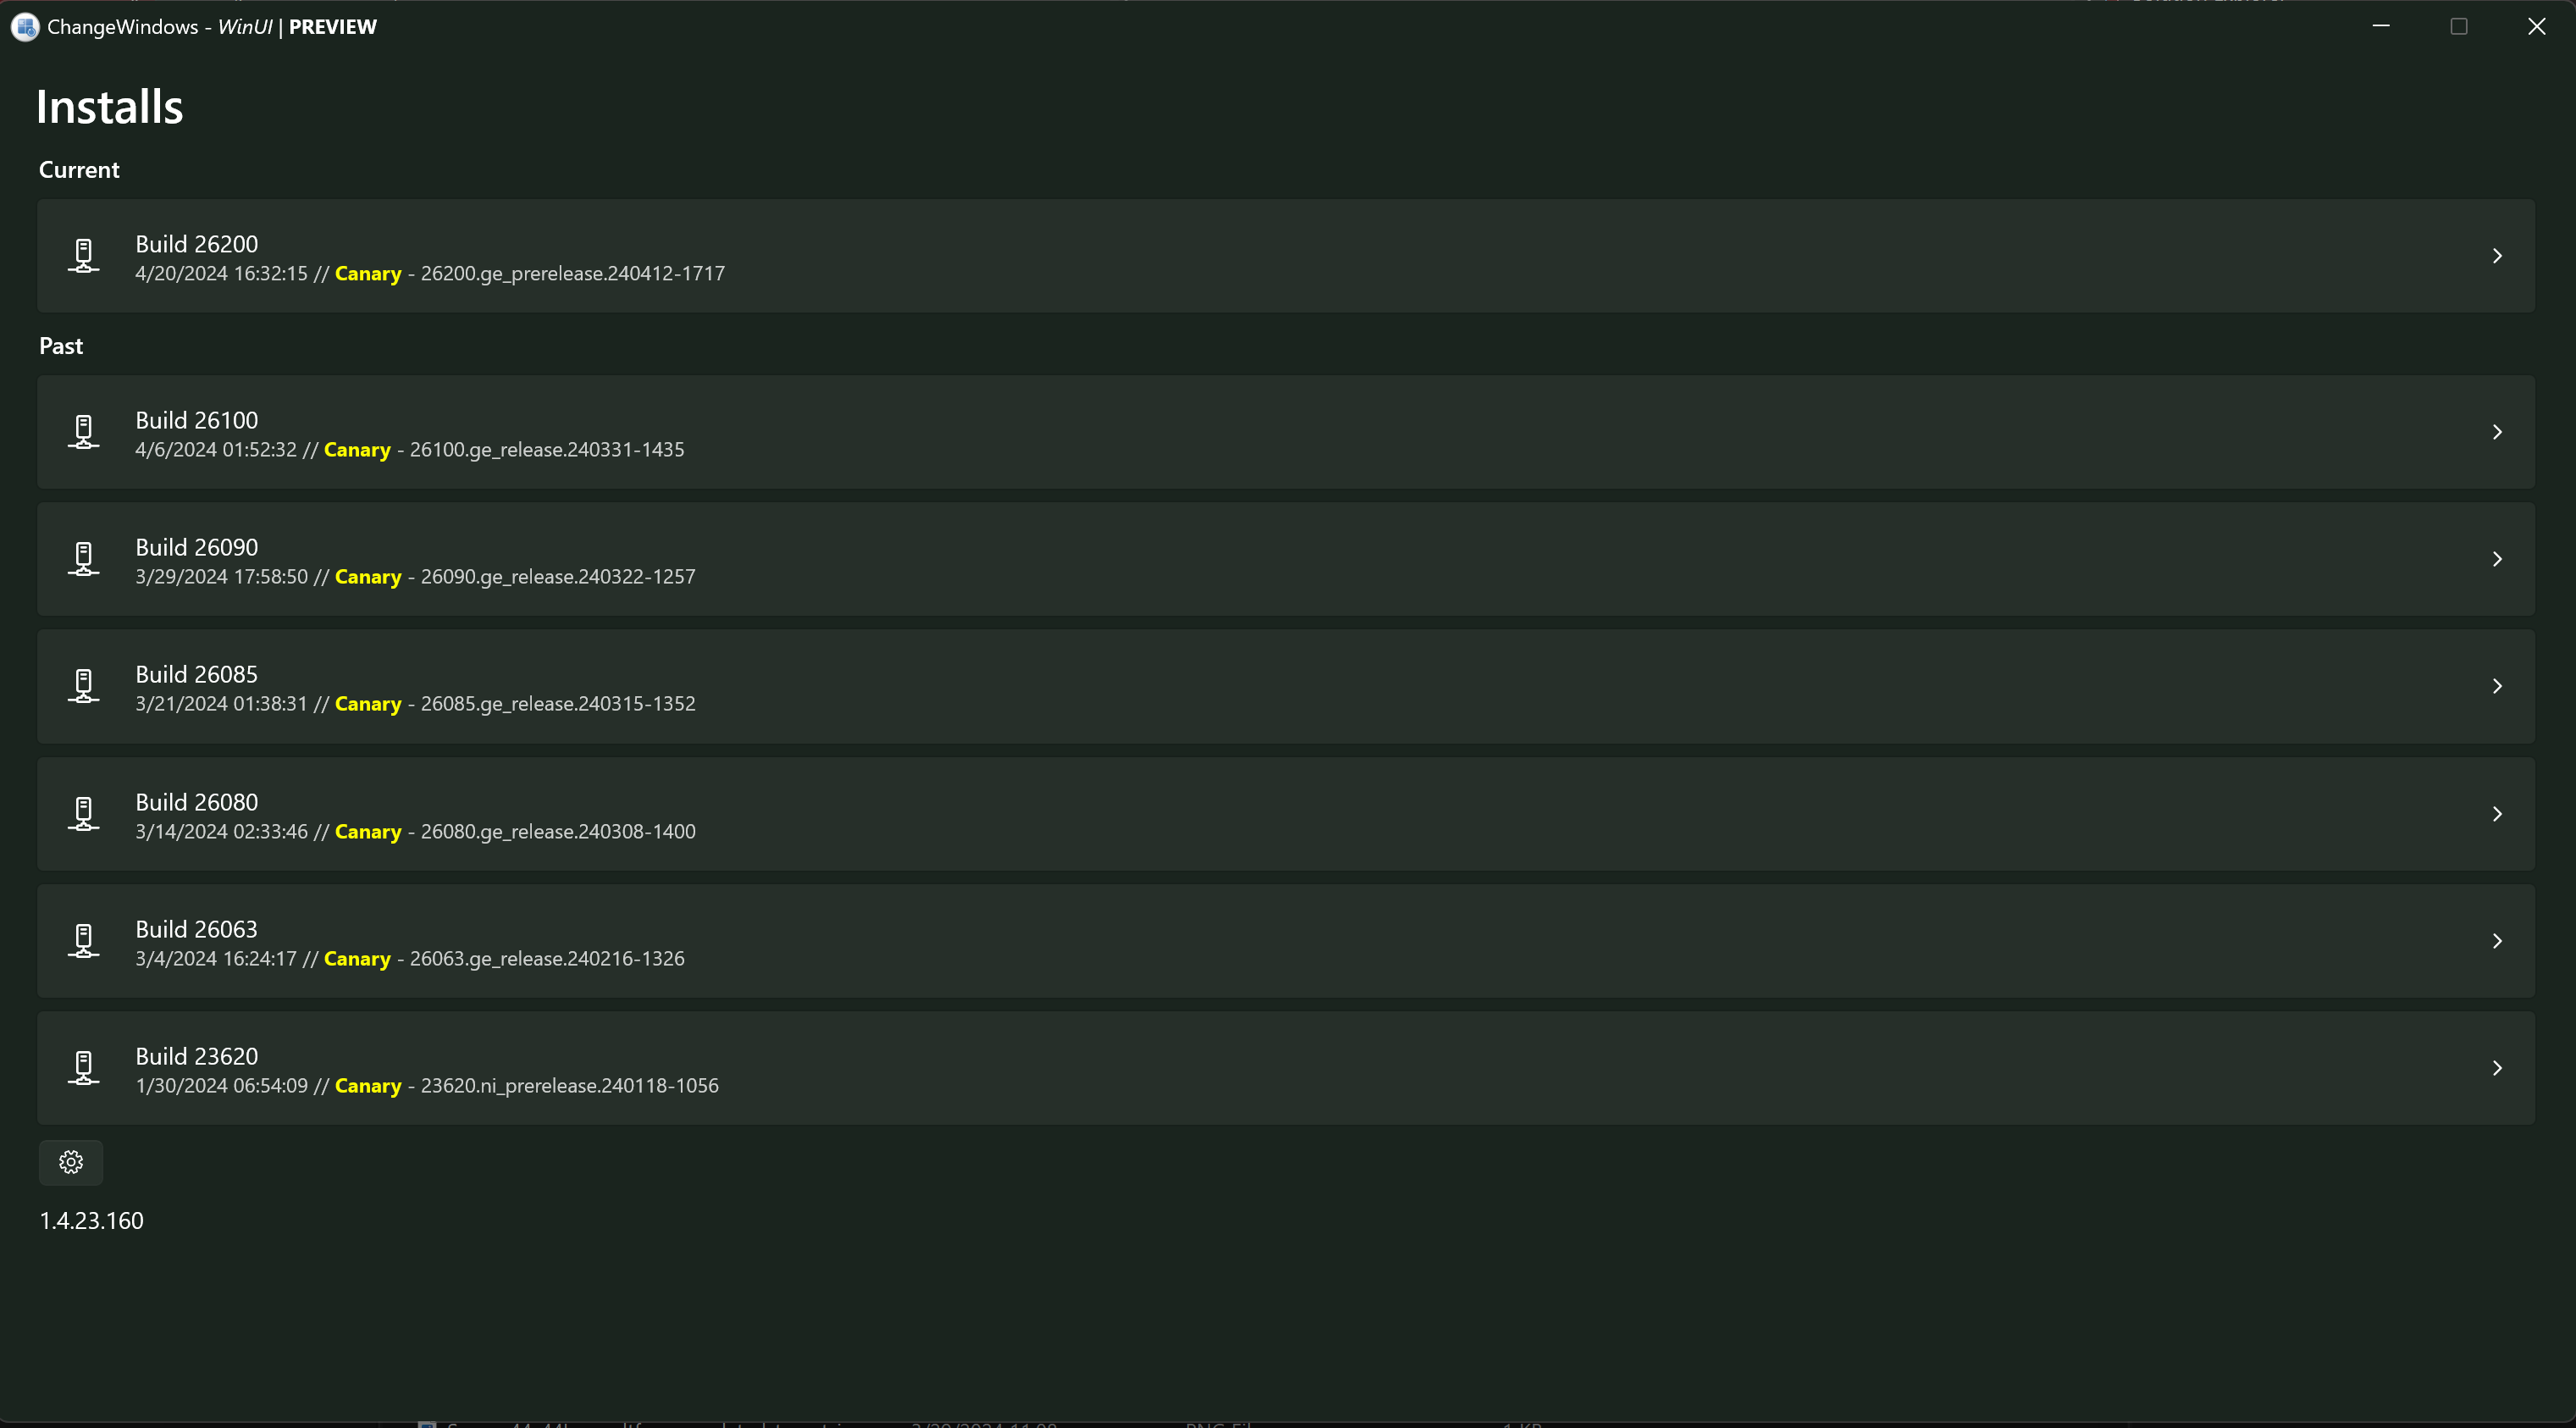
Task: Expand Build 26080 chevron arrow
Action: 2497,814
